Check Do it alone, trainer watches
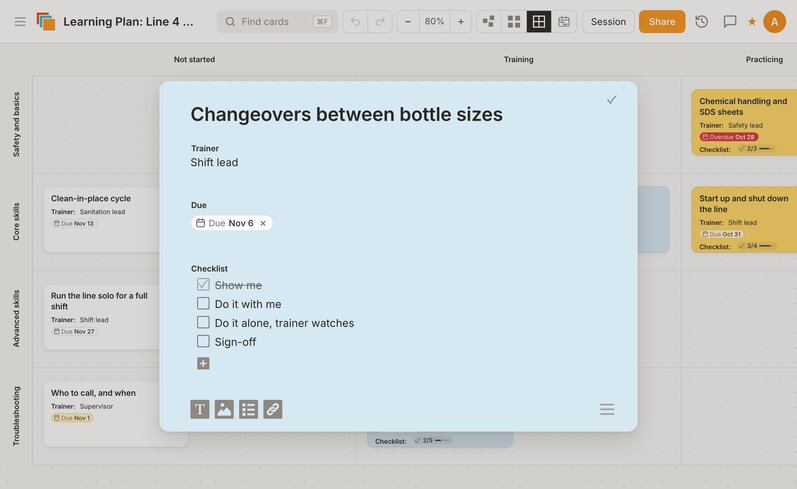Viewport: 797px width, 489px height. (203, 322)
